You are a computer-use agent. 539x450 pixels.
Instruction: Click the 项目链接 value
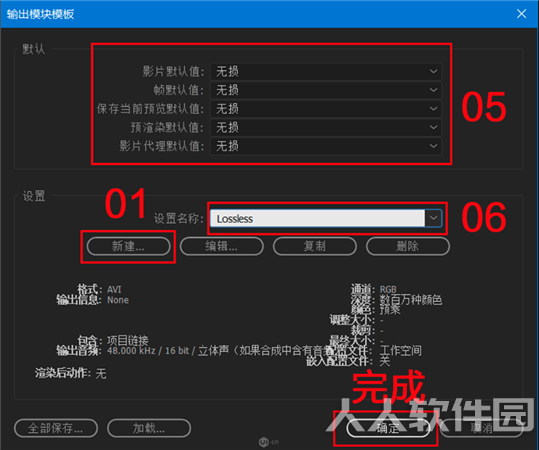click(x=128, y=341)
